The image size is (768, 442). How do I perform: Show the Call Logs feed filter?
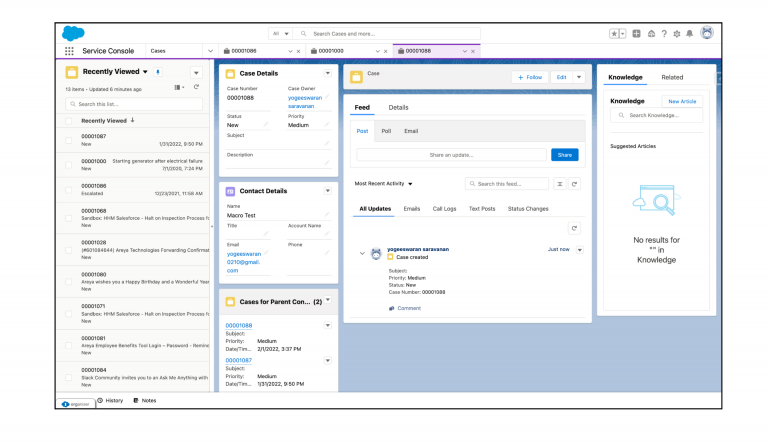click(444, 209)
